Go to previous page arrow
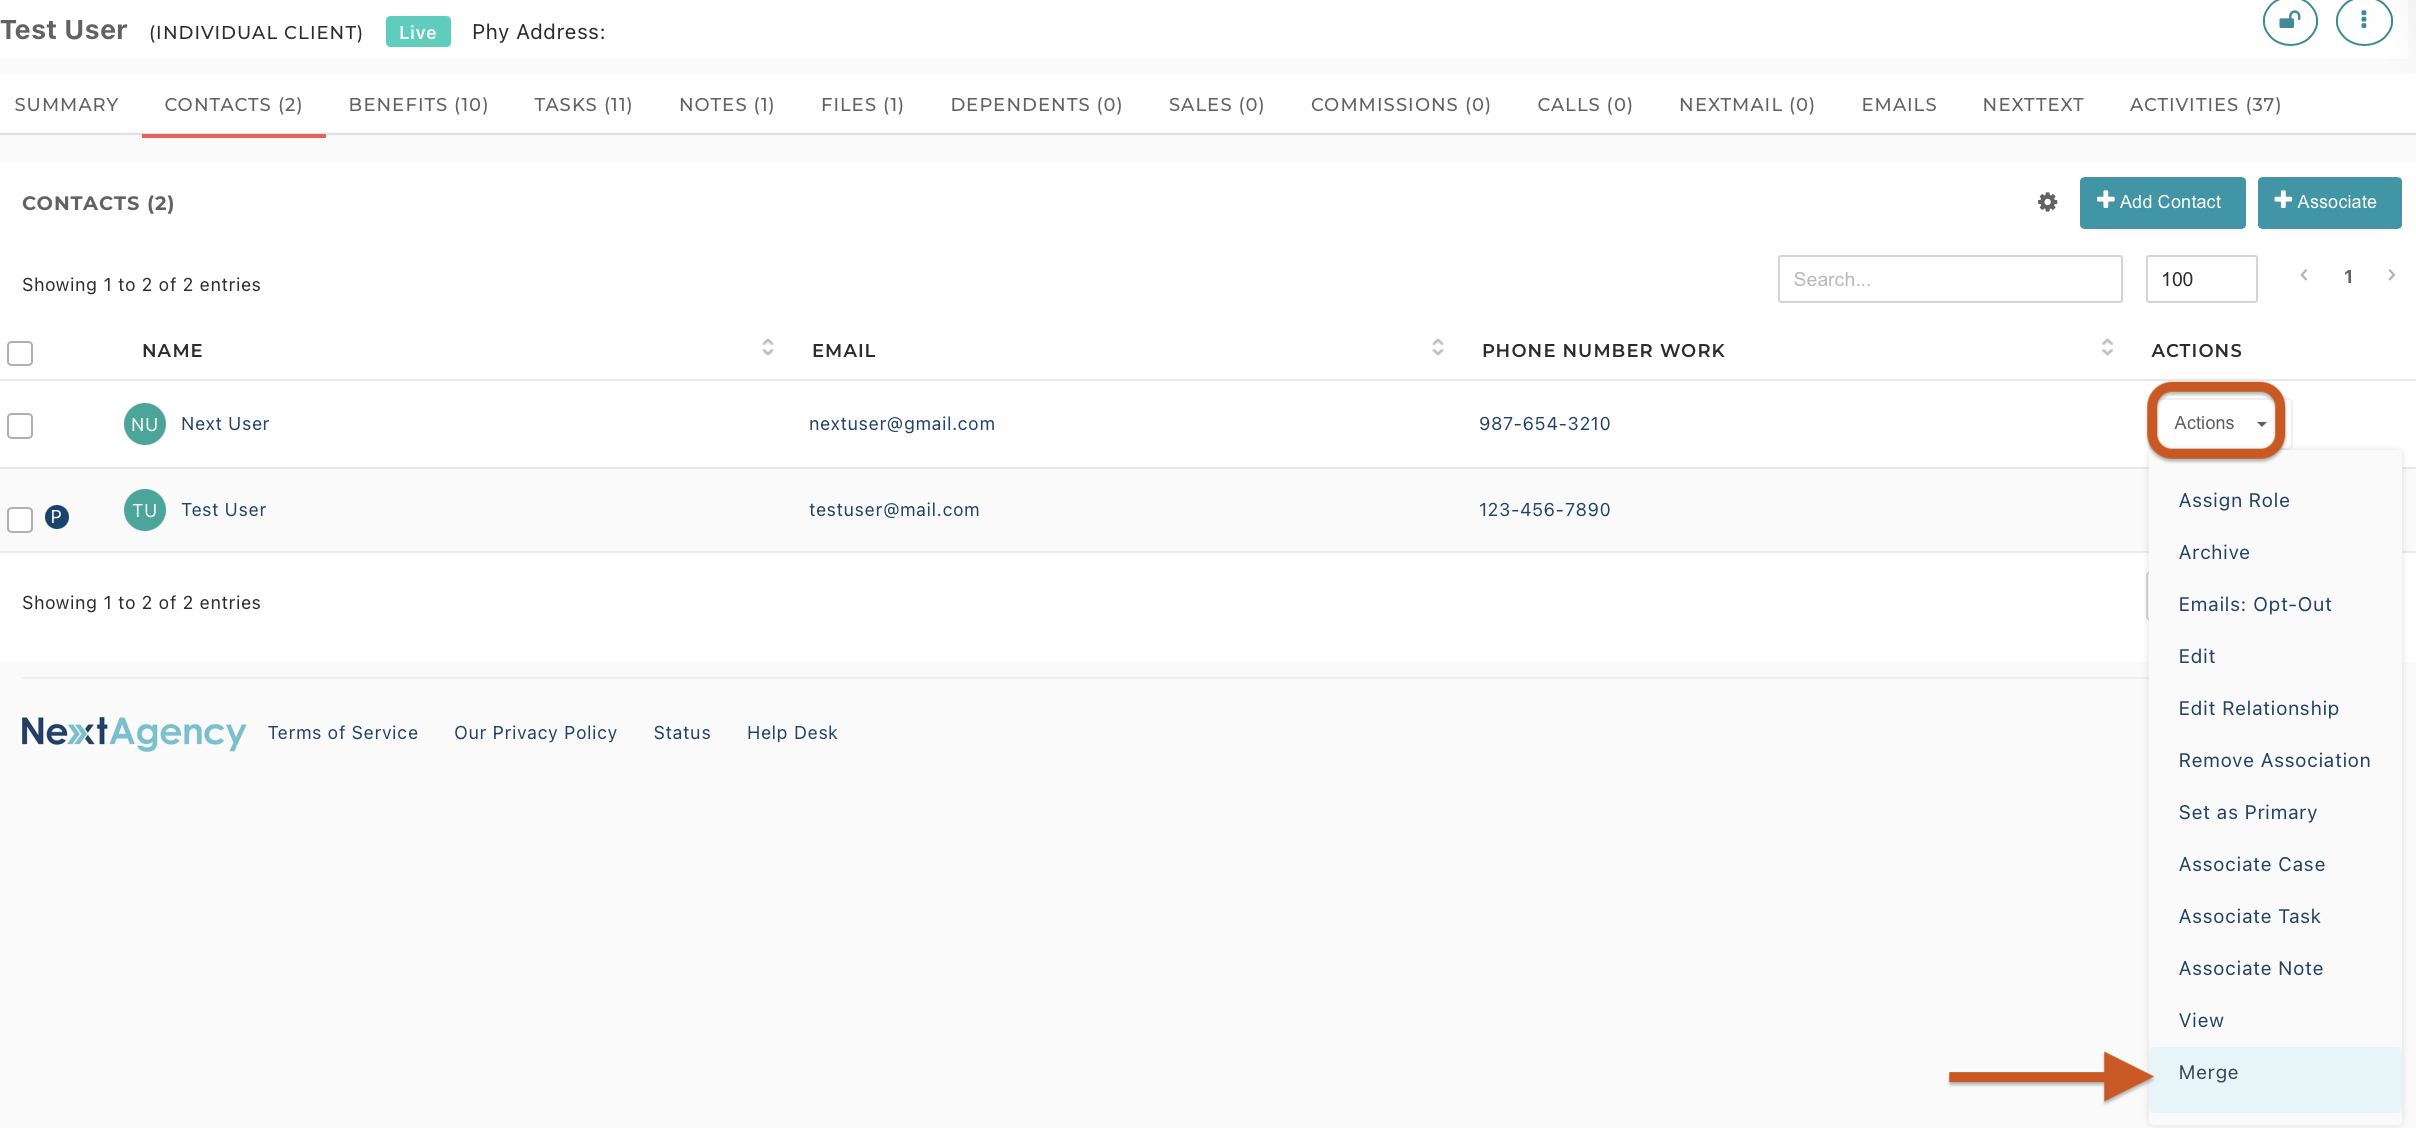Viewport: 2416px width, 1128px height. pyautogui.click(x=2304, y=276)
